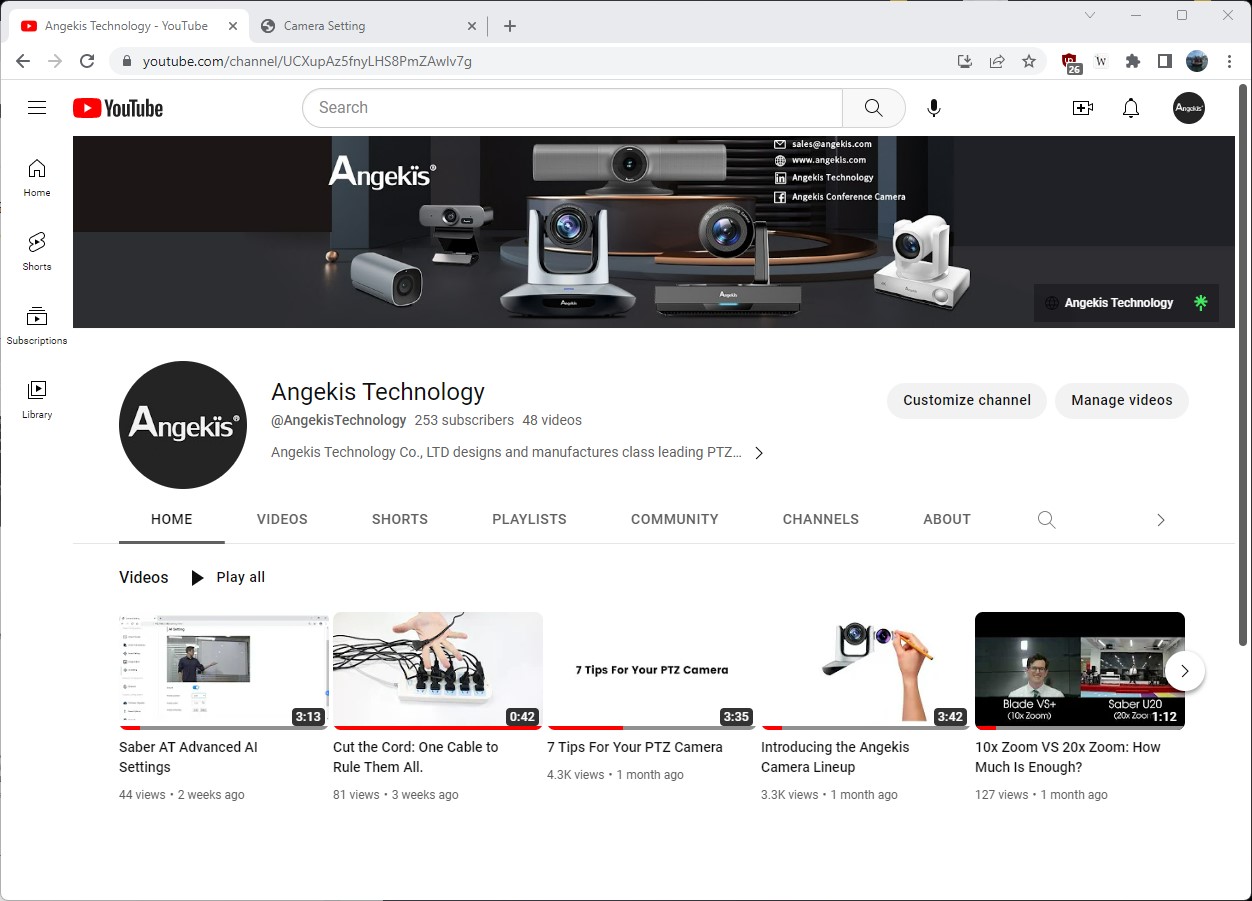Go to Home using the sidebar icon

coord(36,175)
